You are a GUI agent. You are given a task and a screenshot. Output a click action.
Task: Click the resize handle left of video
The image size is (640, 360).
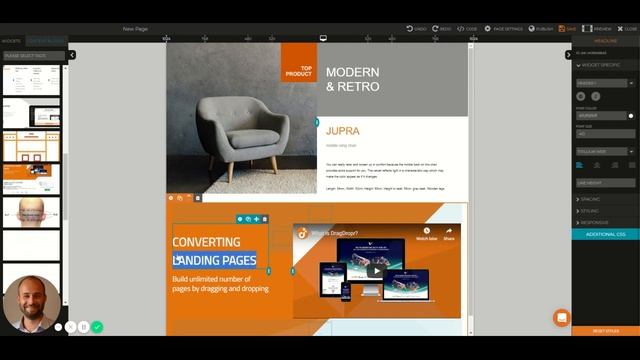point(293,271)
